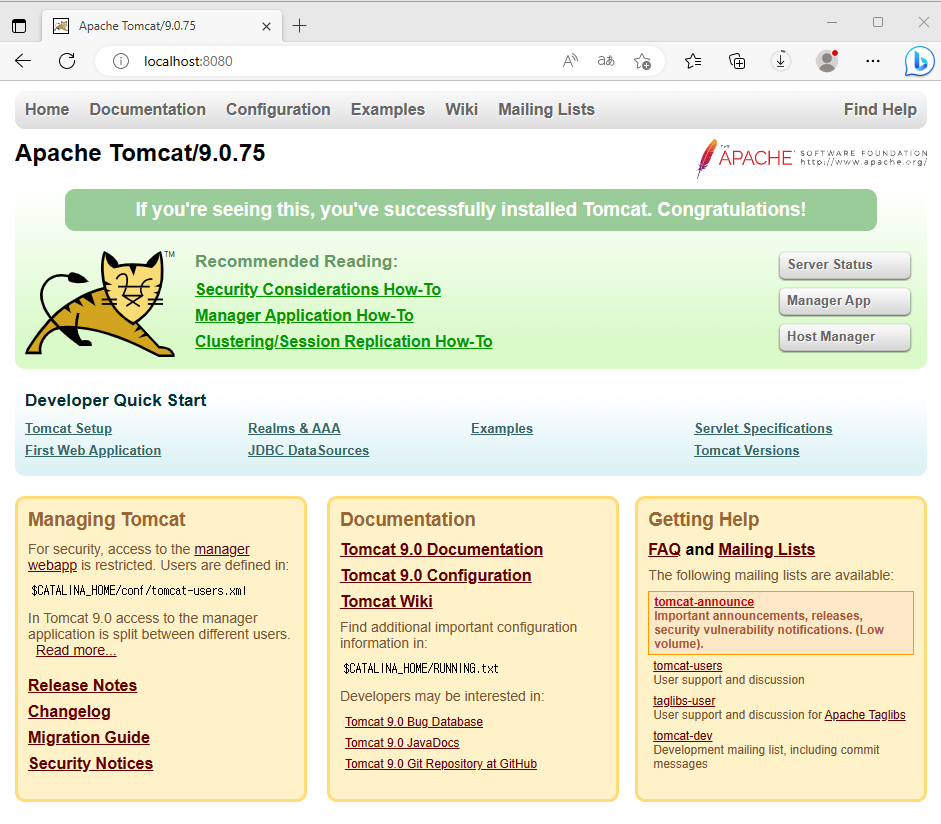
Task: Click the translate page icon
Action: tap(606, 61)
